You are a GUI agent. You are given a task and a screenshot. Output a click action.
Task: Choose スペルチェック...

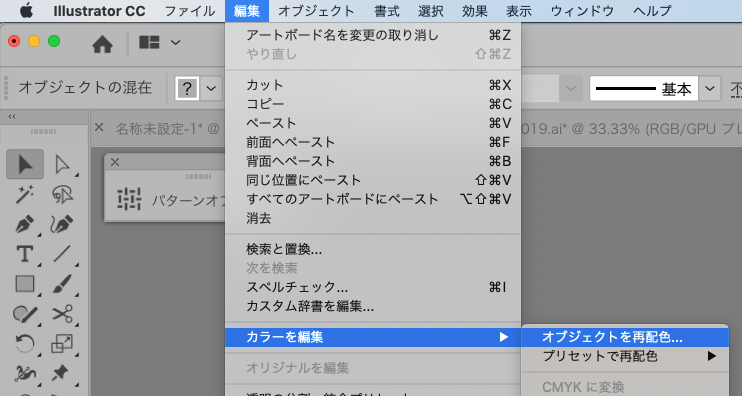pyautogui.click(x=373, y=287)
